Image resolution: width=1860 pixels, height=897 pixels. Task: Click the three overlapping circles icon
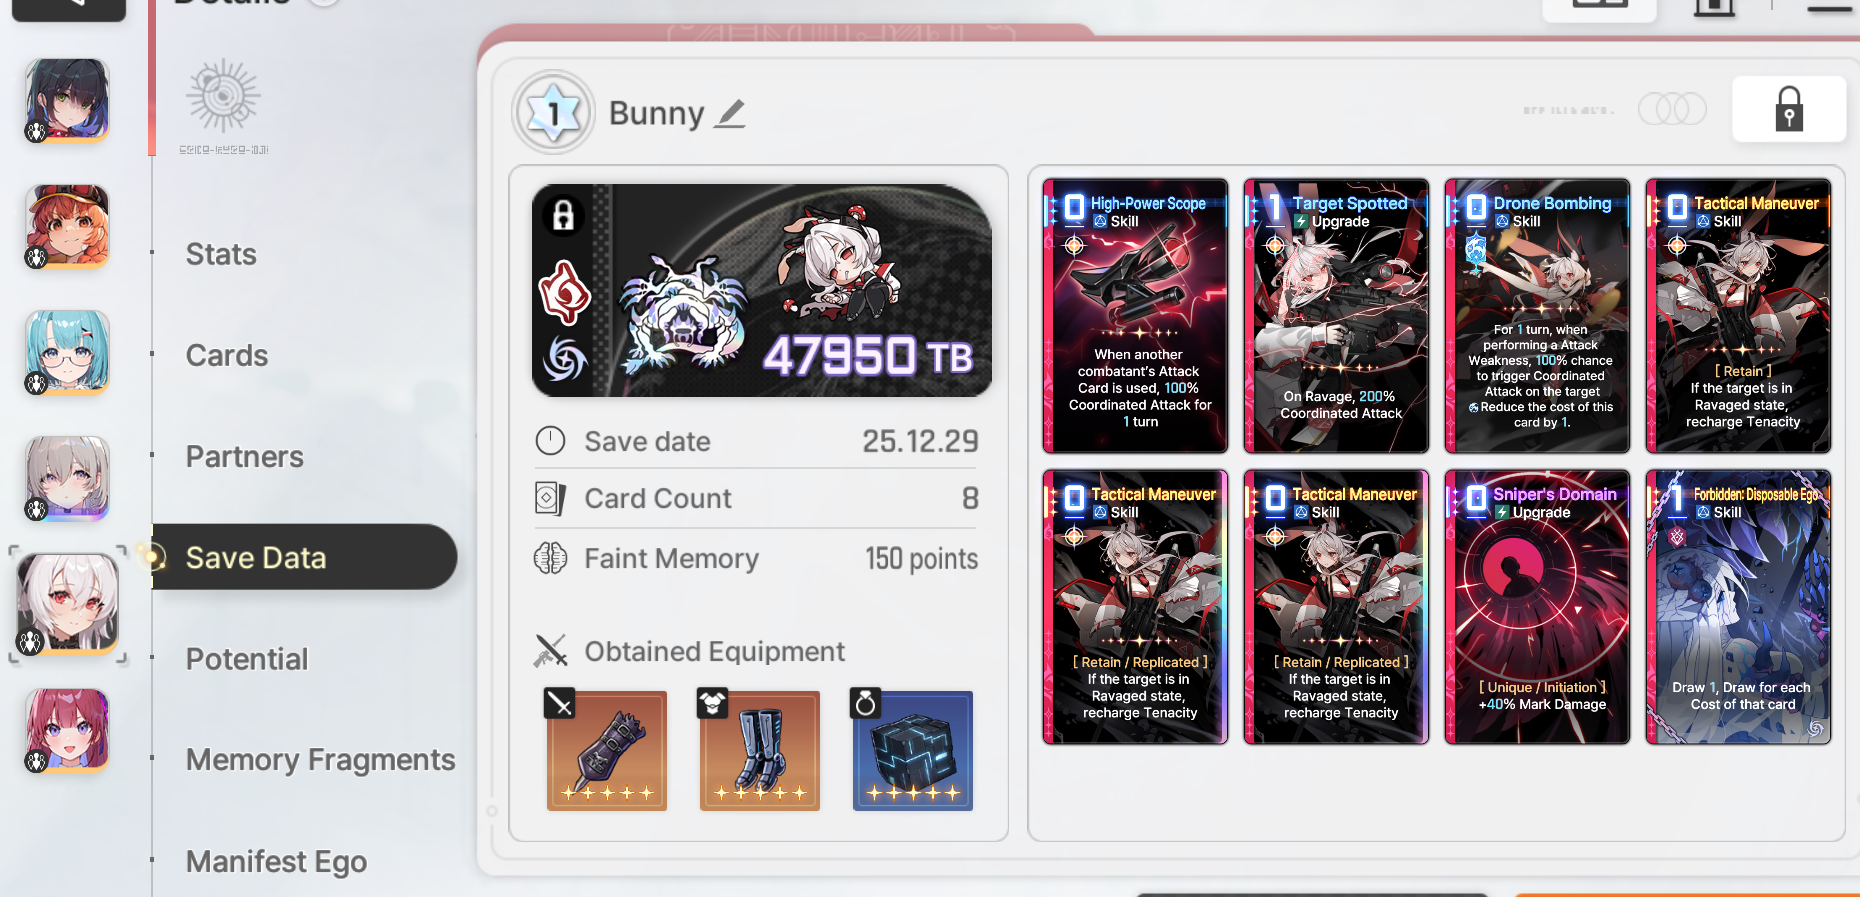pos(1672,109)
